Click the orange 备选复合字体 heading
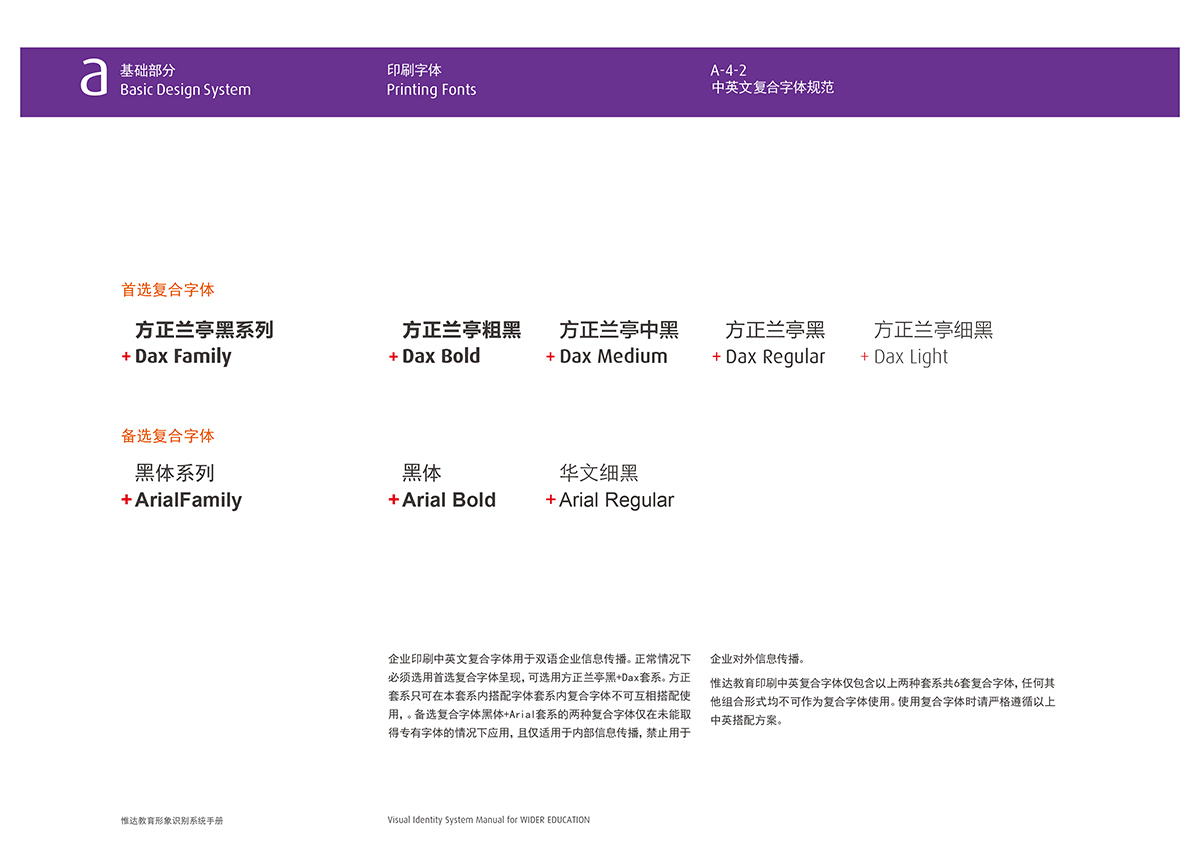The height and width of the screenshot is (849, 1200). 168,436
